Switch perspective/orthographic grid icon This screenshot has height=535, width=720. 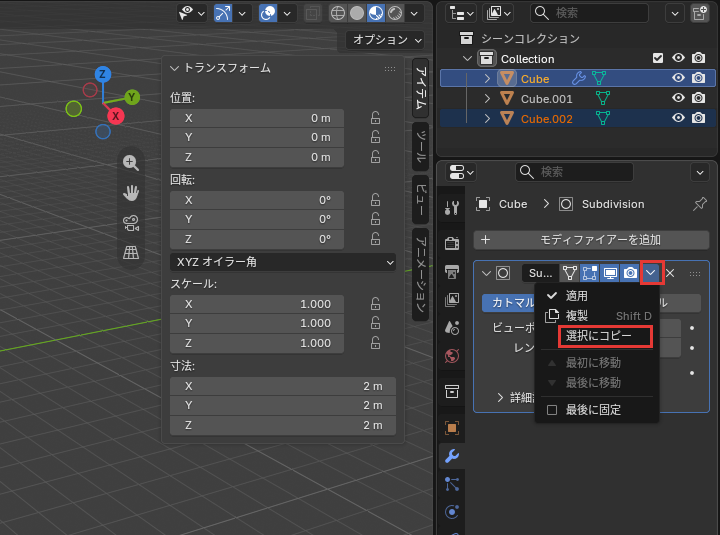tap(131, 253)
